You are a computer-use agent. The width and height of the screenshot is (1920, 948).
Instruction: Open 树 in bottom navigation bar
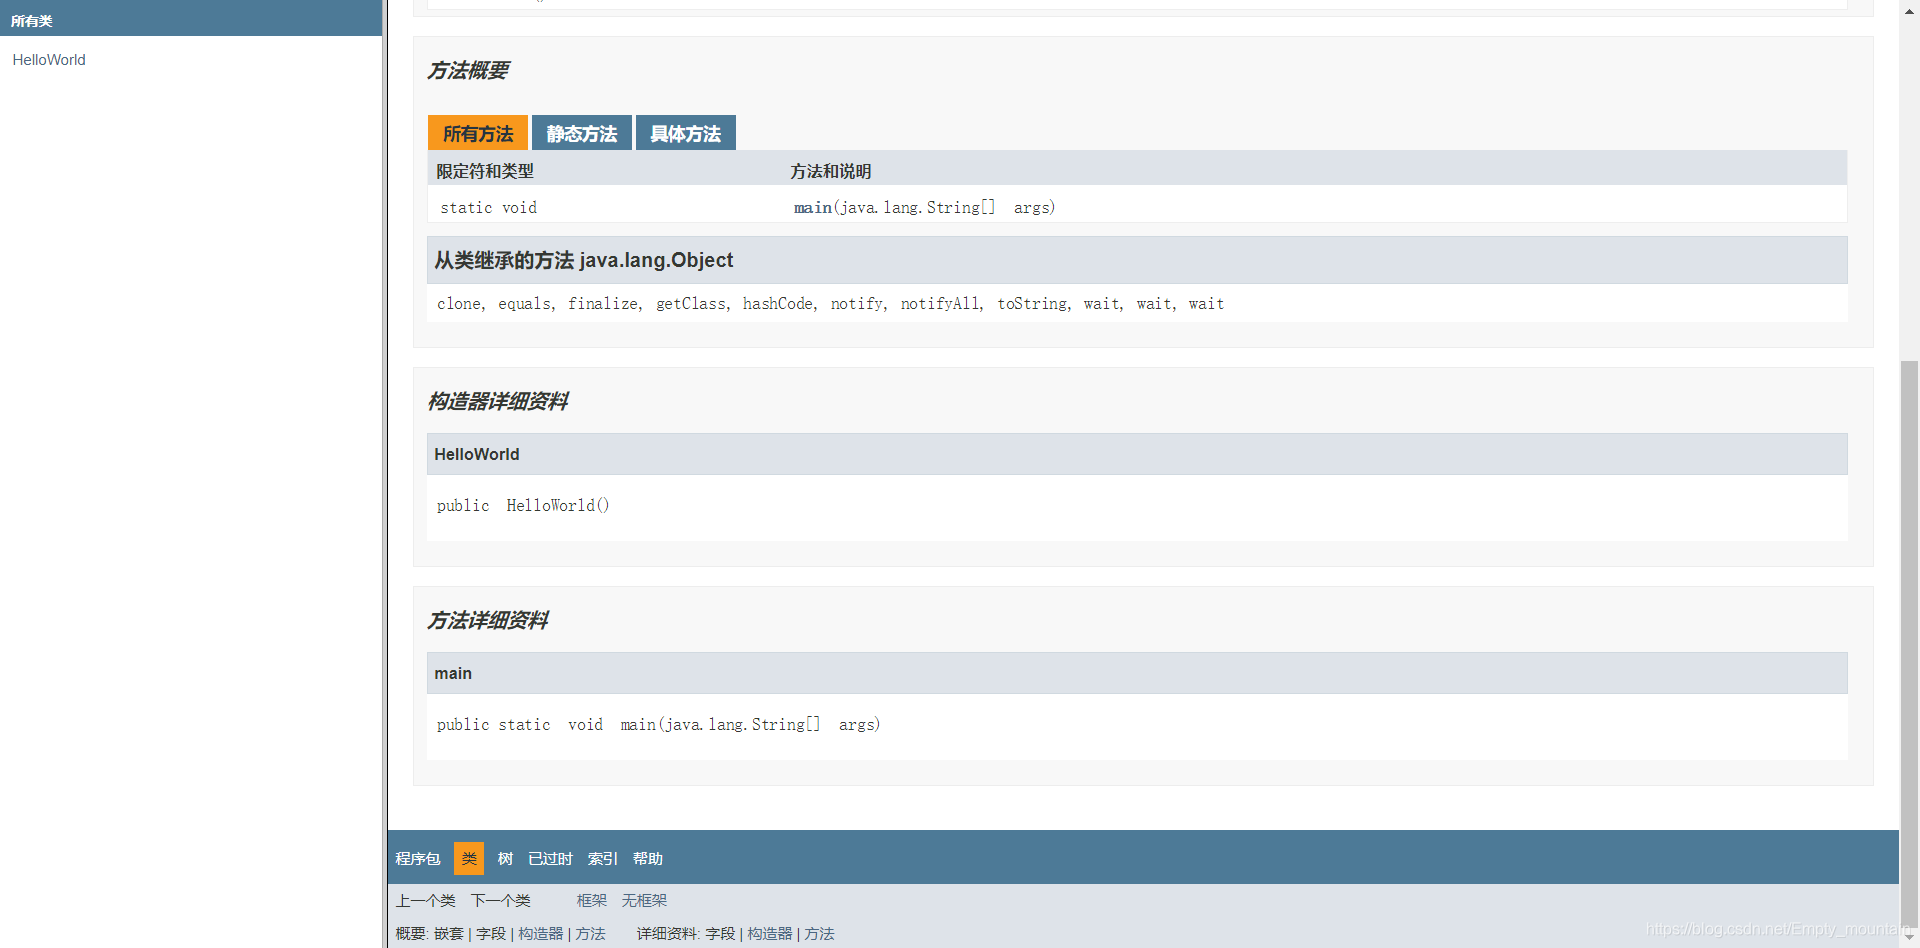pyautogui.click(x=505, y=859)
